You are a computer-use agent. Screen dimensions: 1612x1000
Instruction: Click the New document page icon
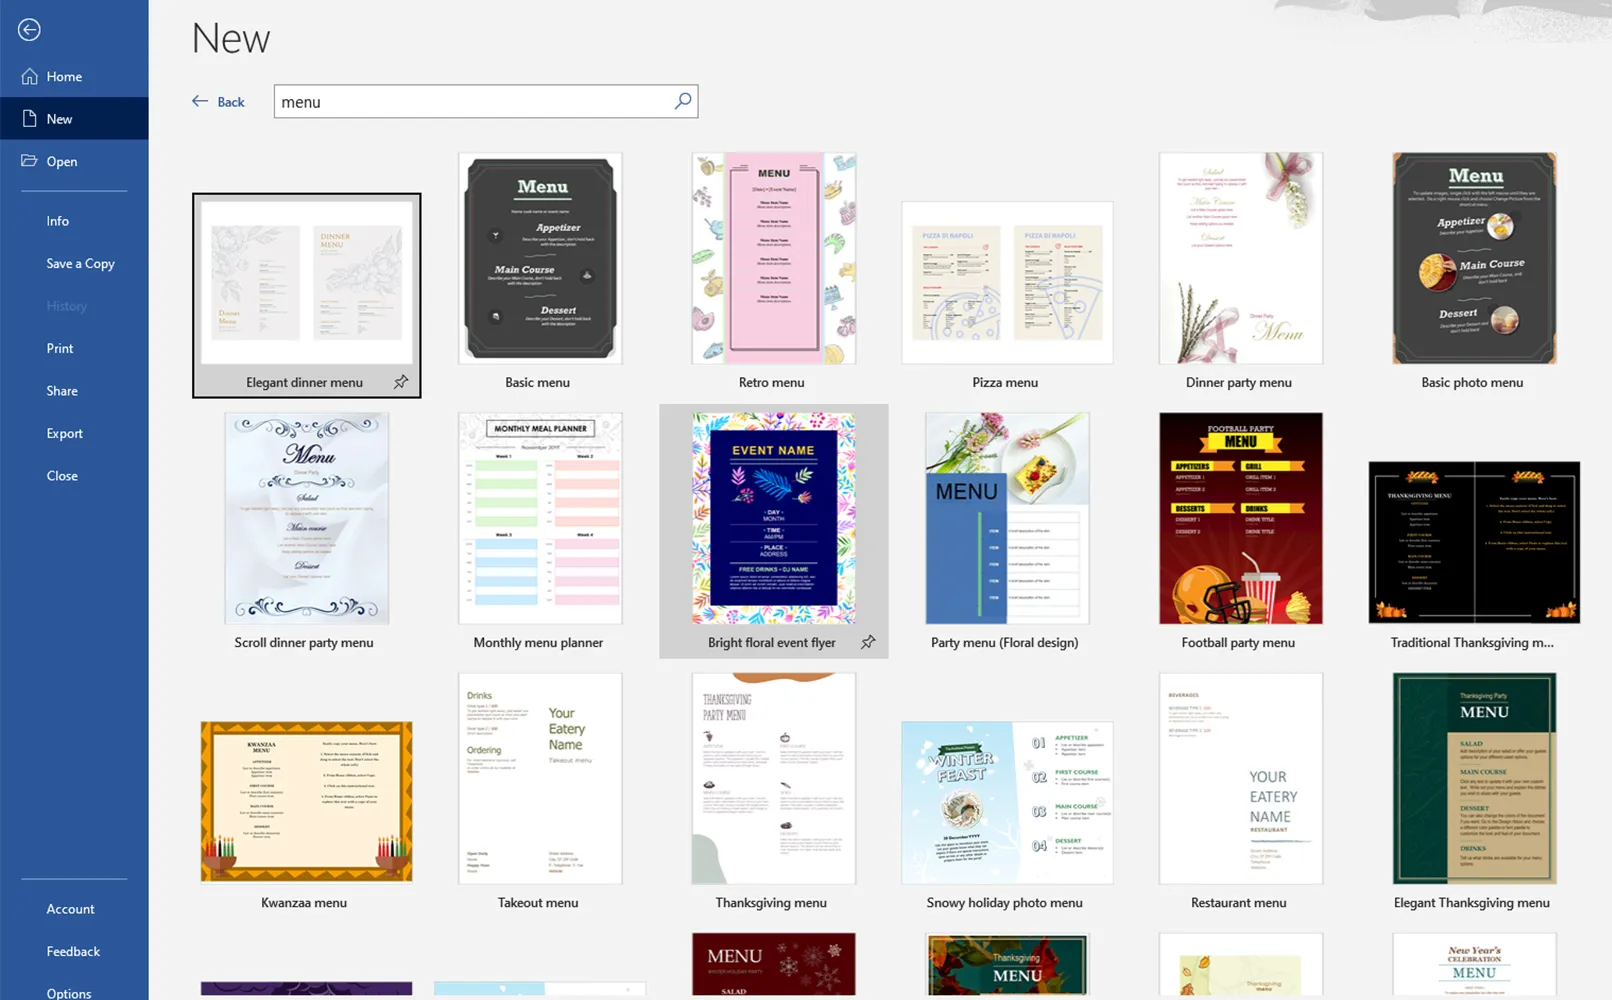tap(29, 118)
